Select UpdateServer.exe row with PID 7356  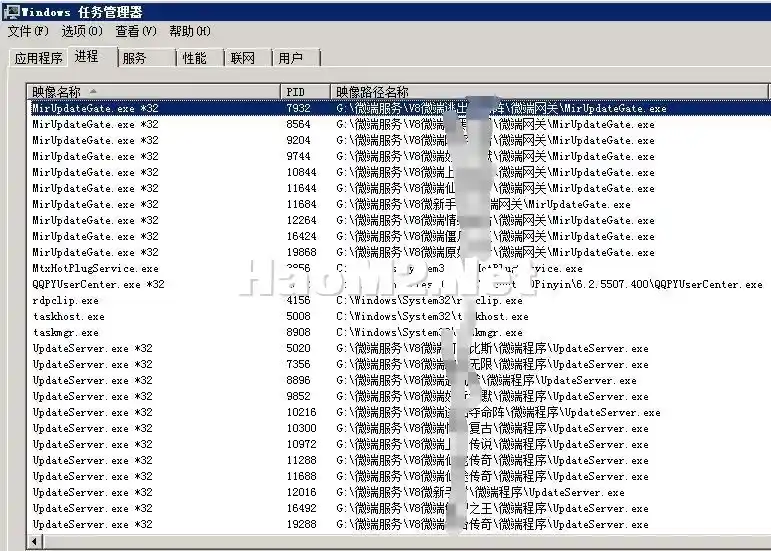[399, 364]
